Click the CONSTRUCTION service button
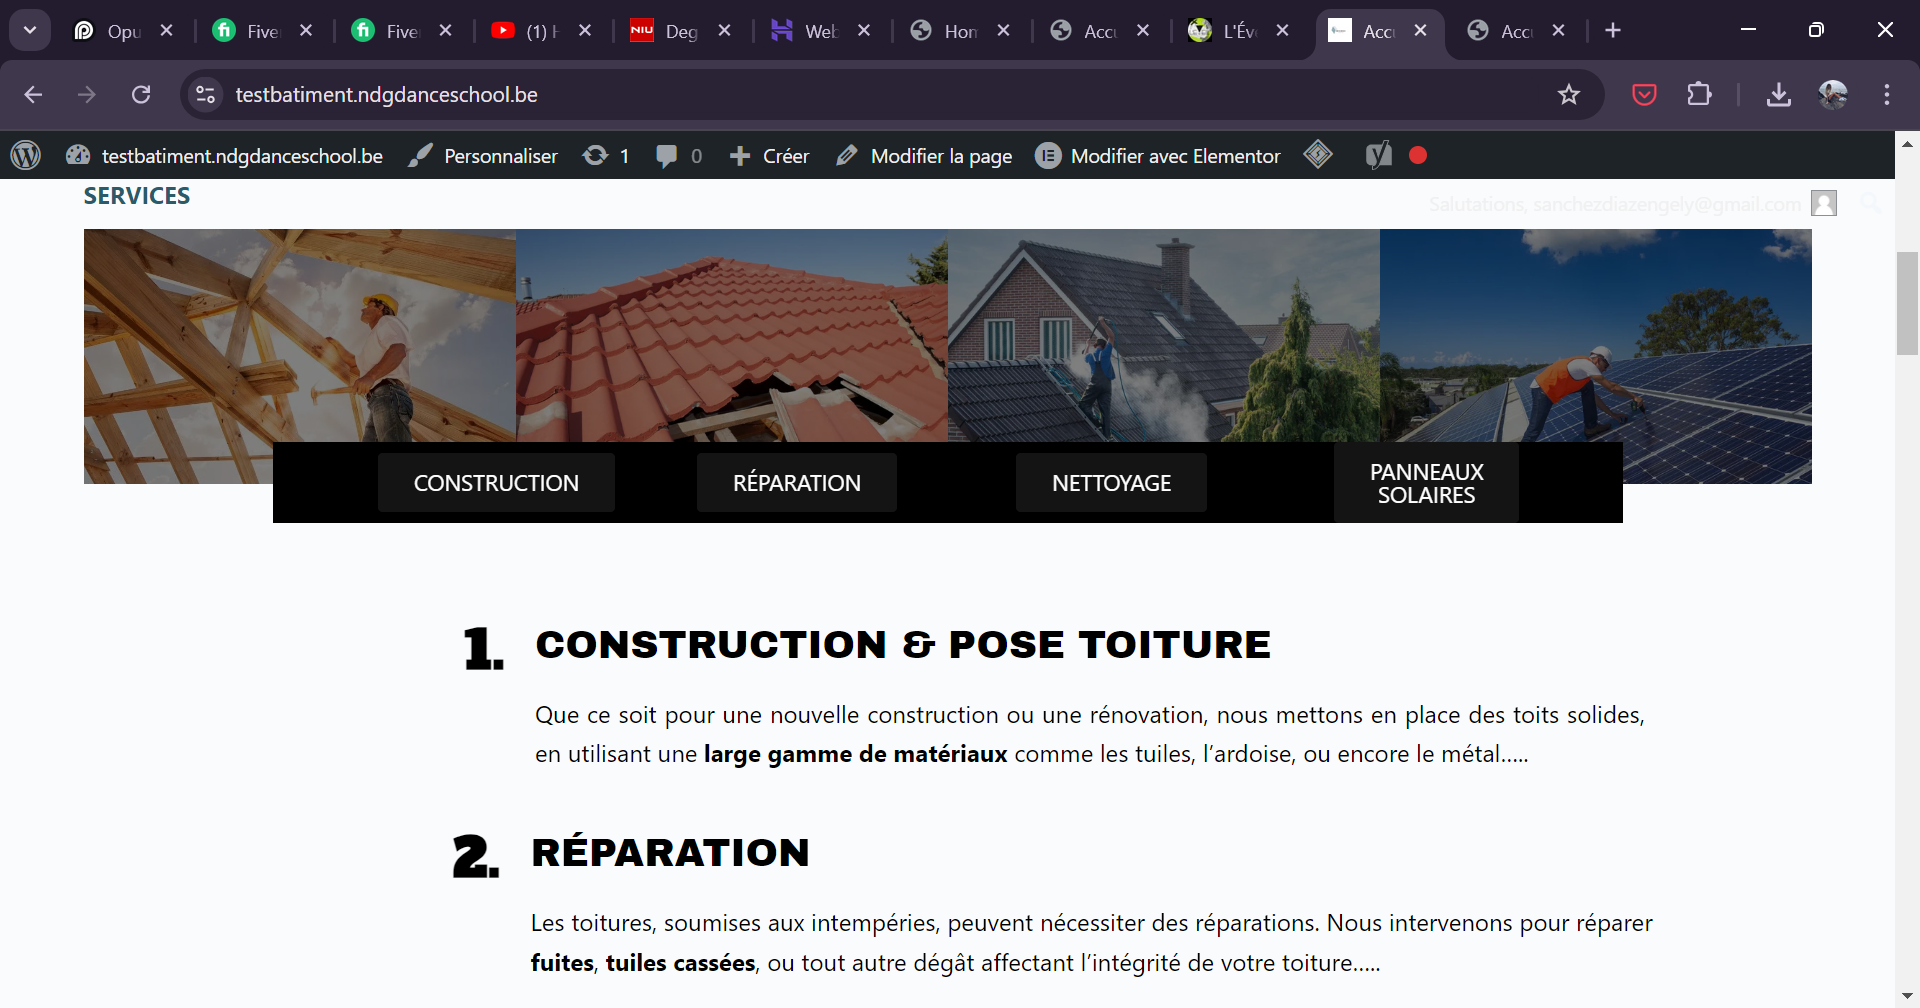1920x1008 pixels. [496, 483]
